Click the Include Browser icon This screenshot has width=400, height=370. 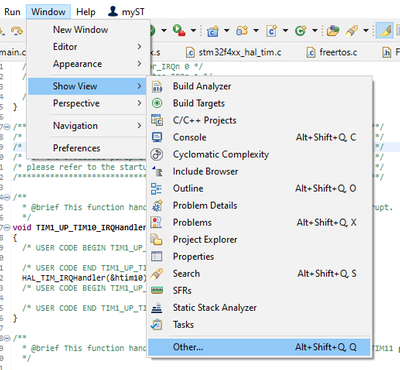157,171
